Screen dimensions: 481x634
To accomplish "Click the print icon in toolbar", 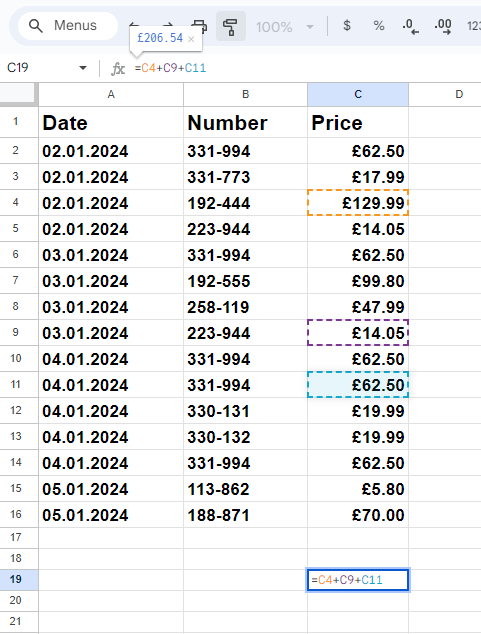I will click(x=200, y=26).
